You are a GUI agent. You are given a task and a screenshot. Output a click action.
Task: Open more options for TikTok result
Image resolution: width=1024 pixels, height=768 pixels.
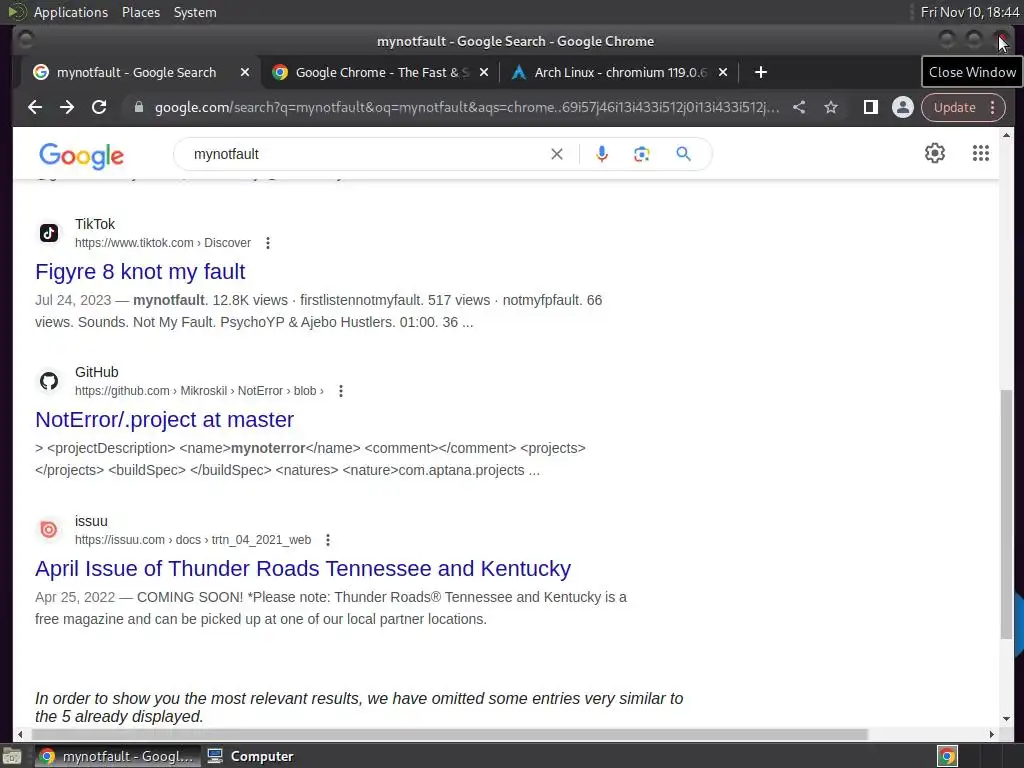tap(268, 243)
